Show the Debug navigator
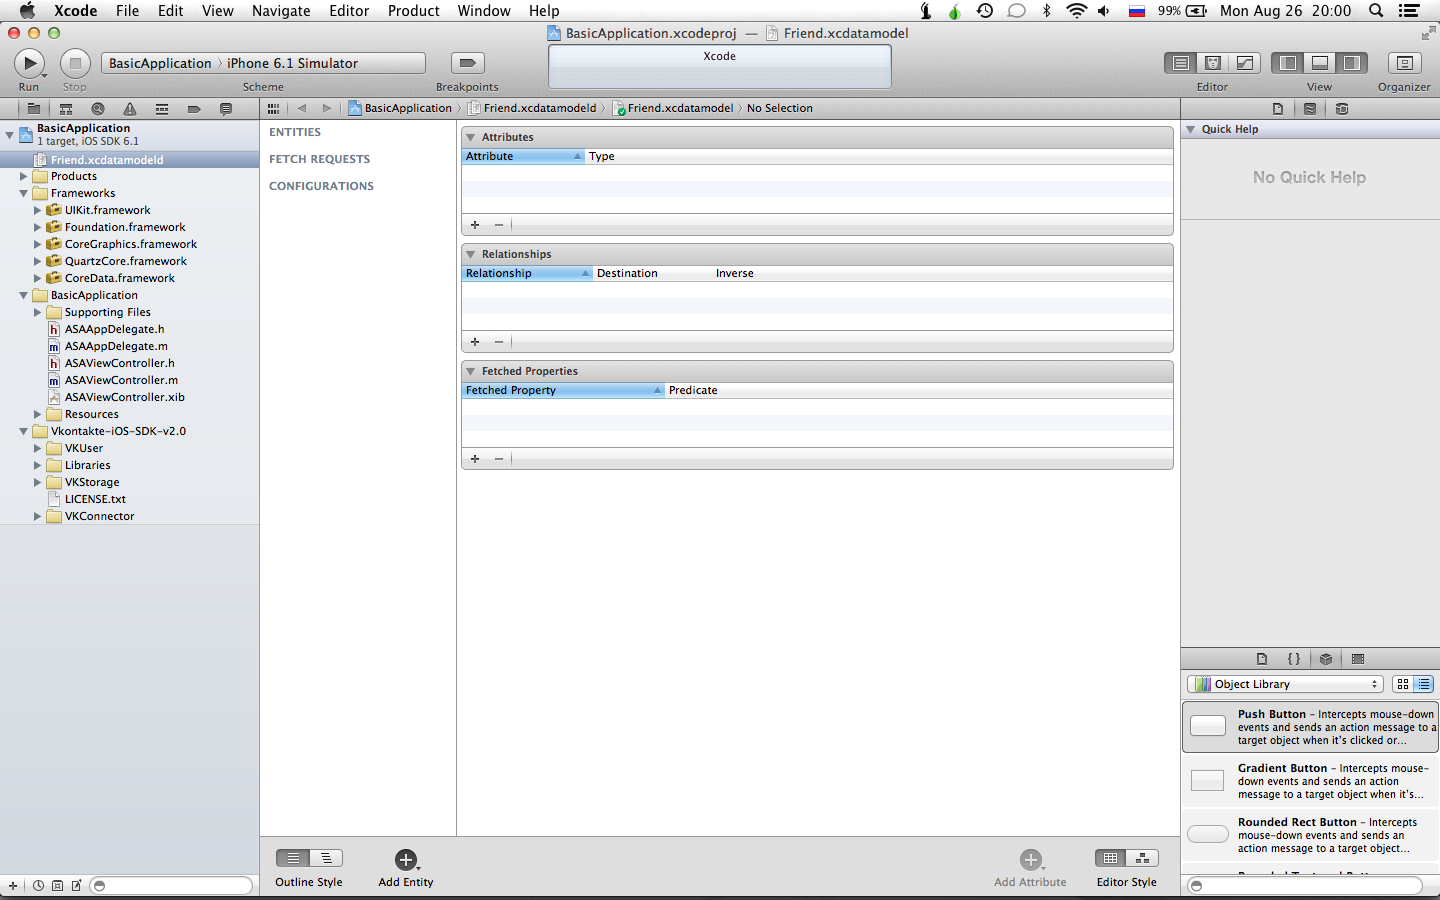The image size is (1440, 900). 162,108
